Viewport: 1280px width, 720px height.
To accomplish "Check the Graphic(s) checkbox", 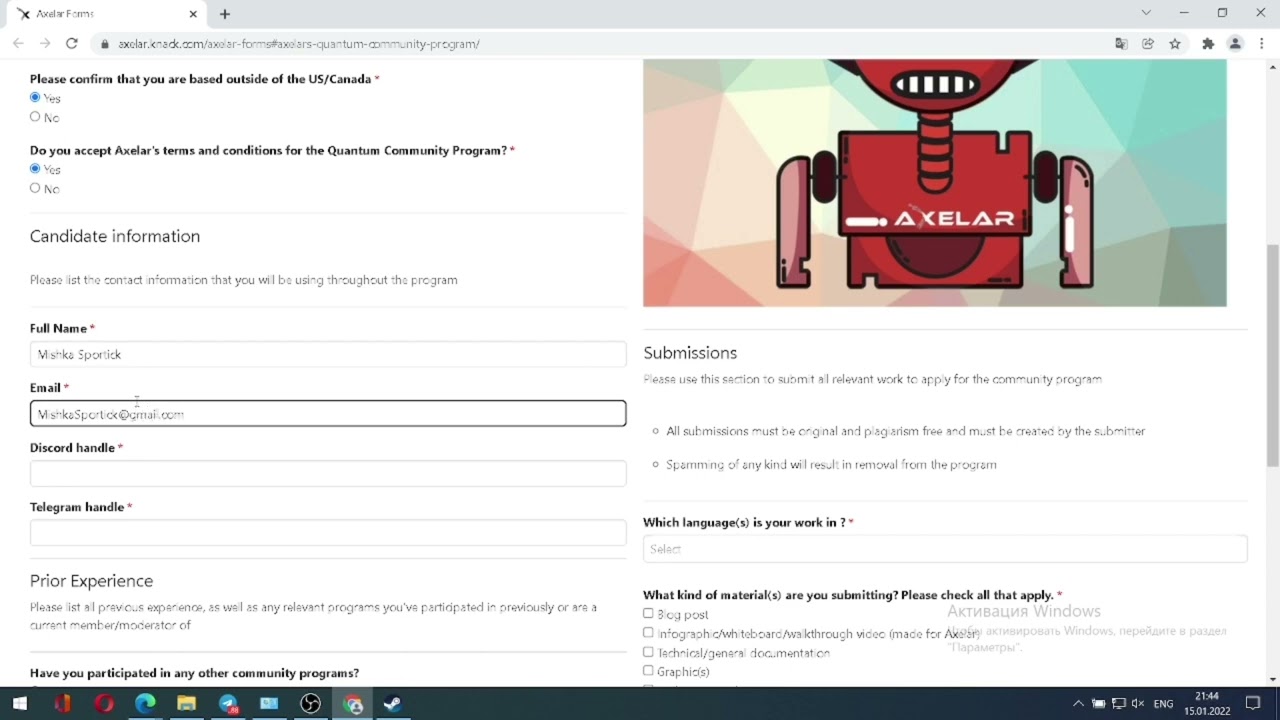I will [648, 670].
